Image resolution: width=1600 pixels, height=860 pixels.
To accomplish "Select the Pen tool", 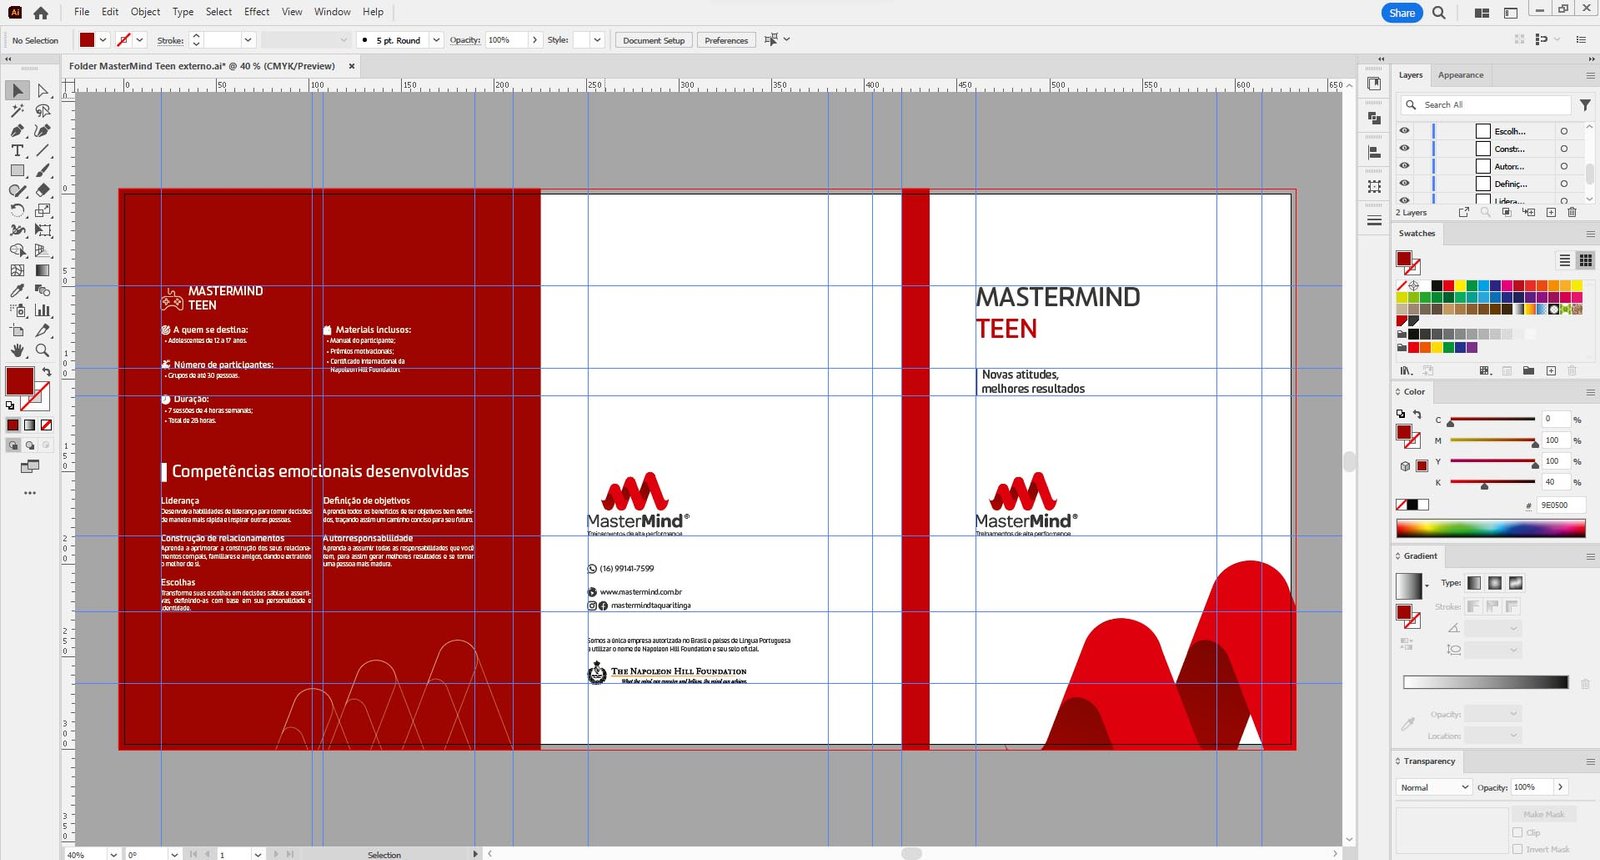I will coord(18,131).
